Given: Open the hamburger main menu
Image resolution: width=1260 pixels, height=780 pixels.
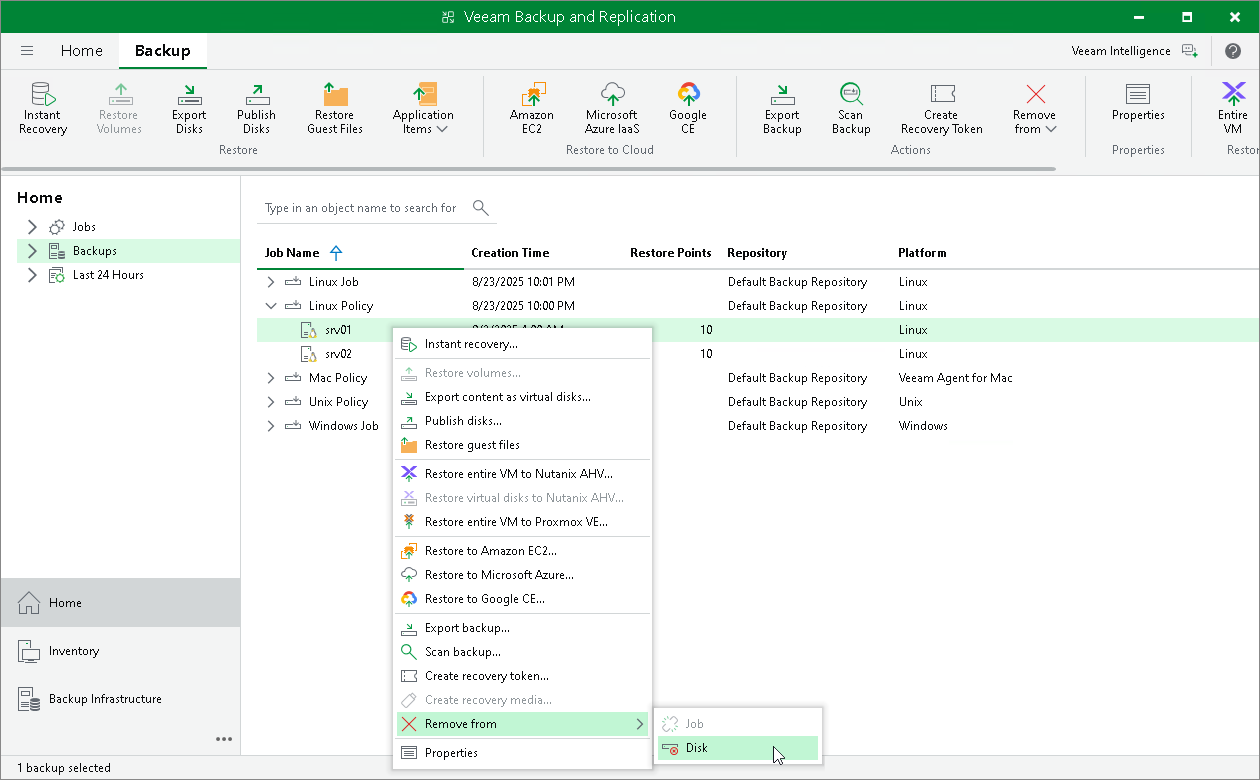Looking at the screenshot, I should tap(27, 51).
